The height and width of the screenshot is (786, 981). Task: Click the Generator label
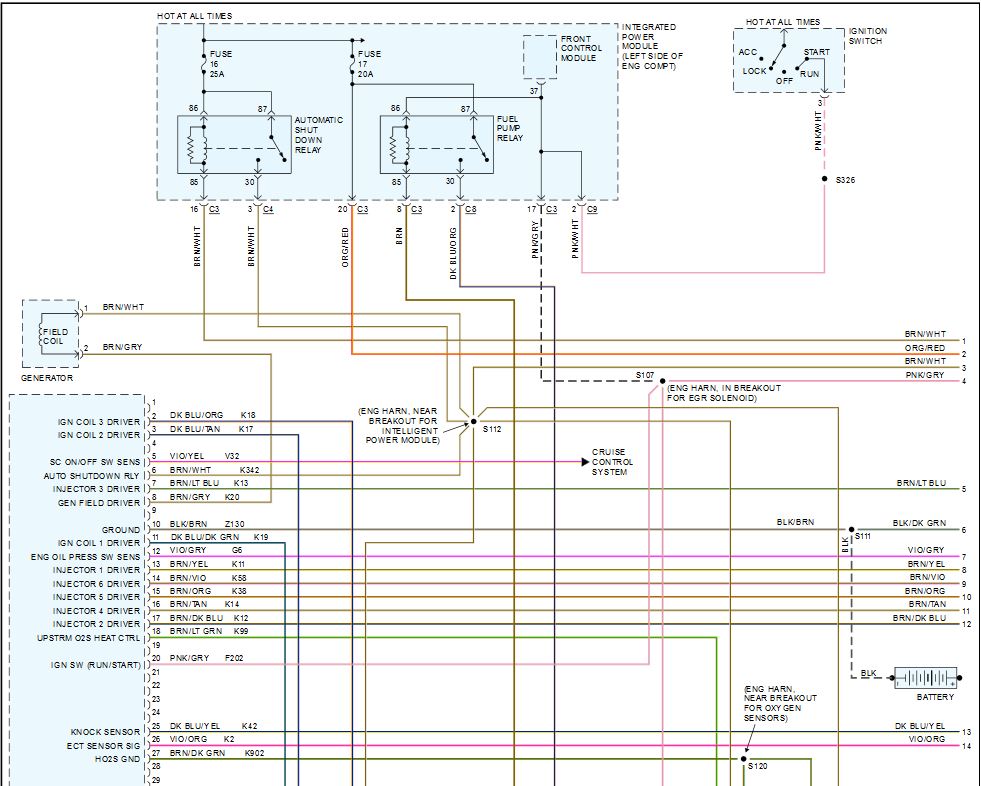click(48, 378)
